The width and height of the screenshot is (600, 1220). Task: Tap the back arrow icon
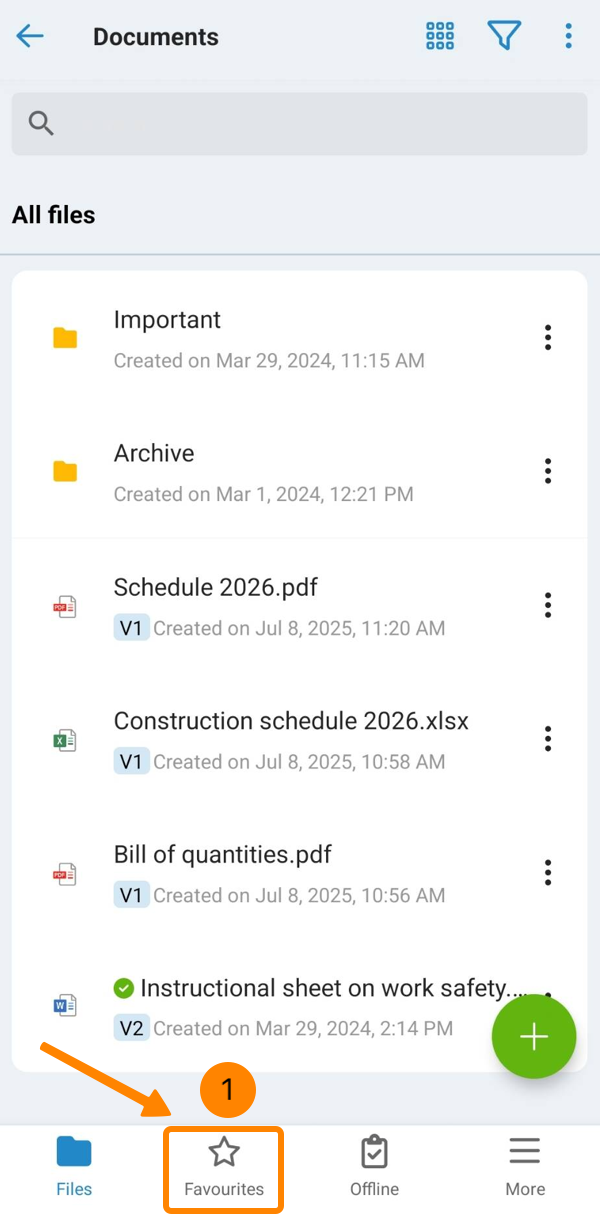tap(30, 37)
